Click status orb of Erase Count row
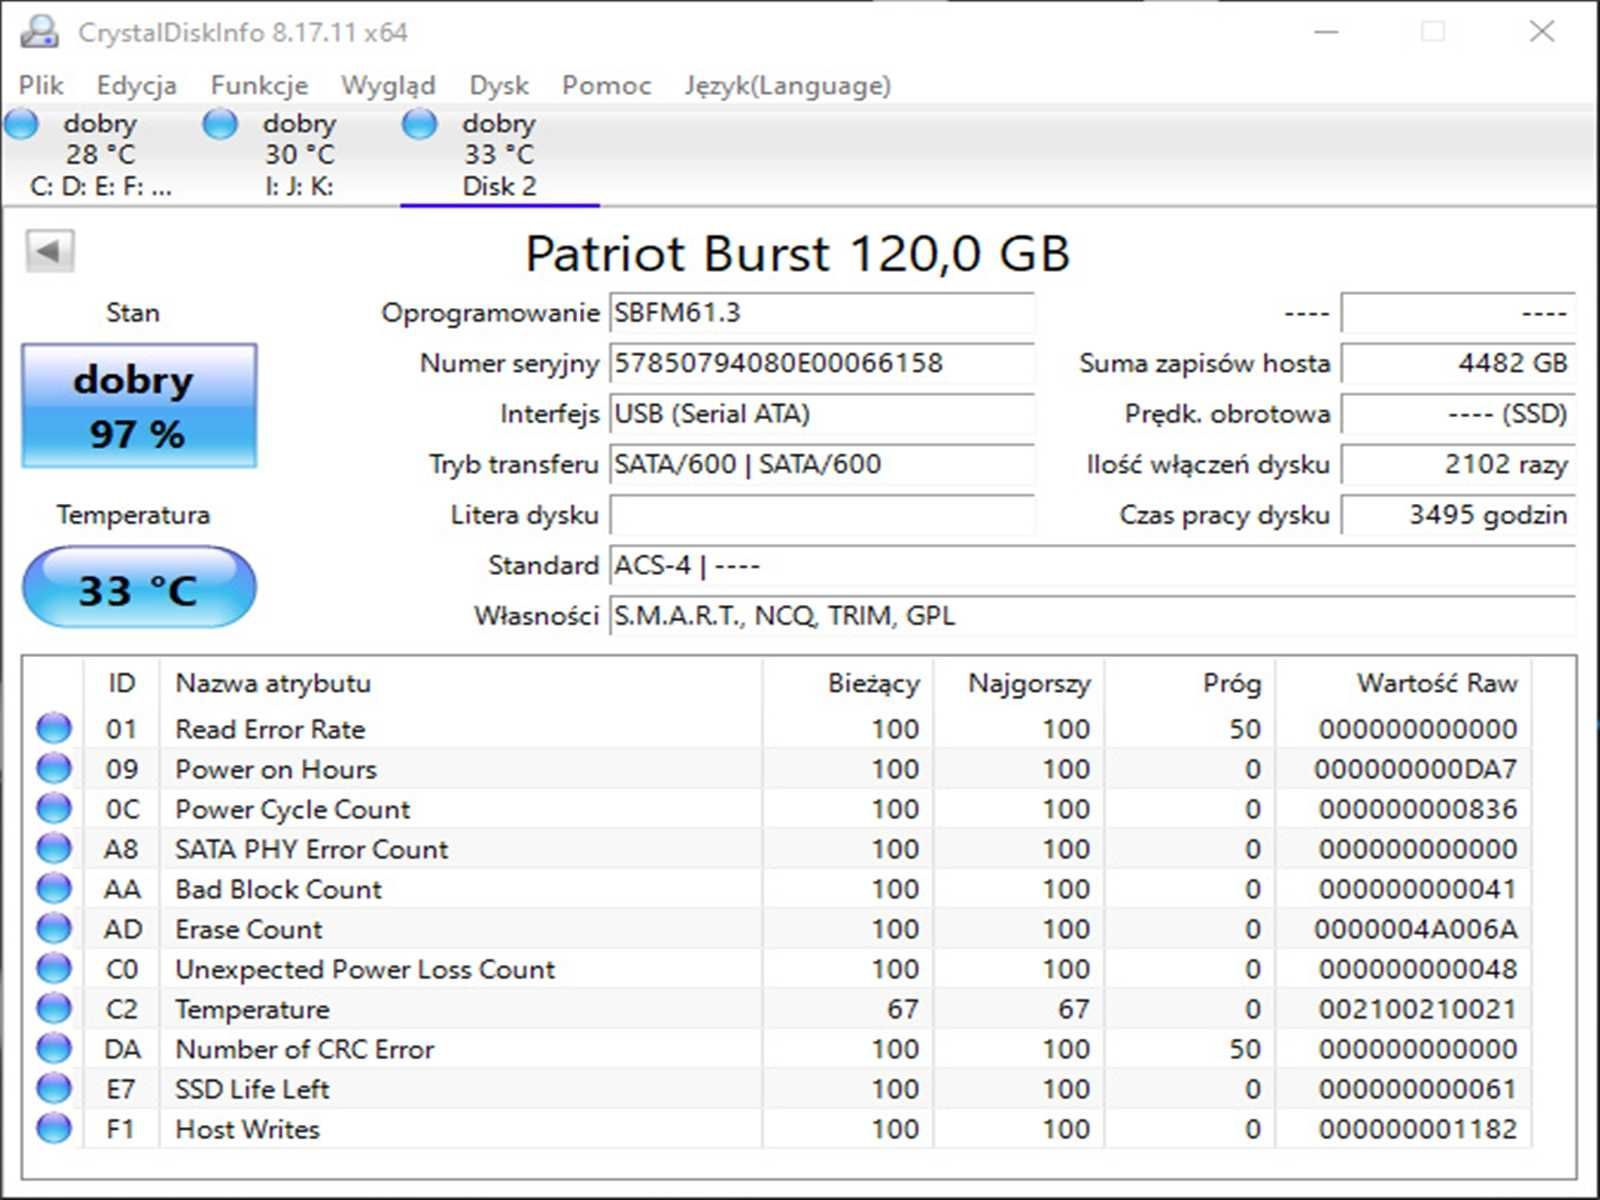1600x1200 pixels. [54, 928]
